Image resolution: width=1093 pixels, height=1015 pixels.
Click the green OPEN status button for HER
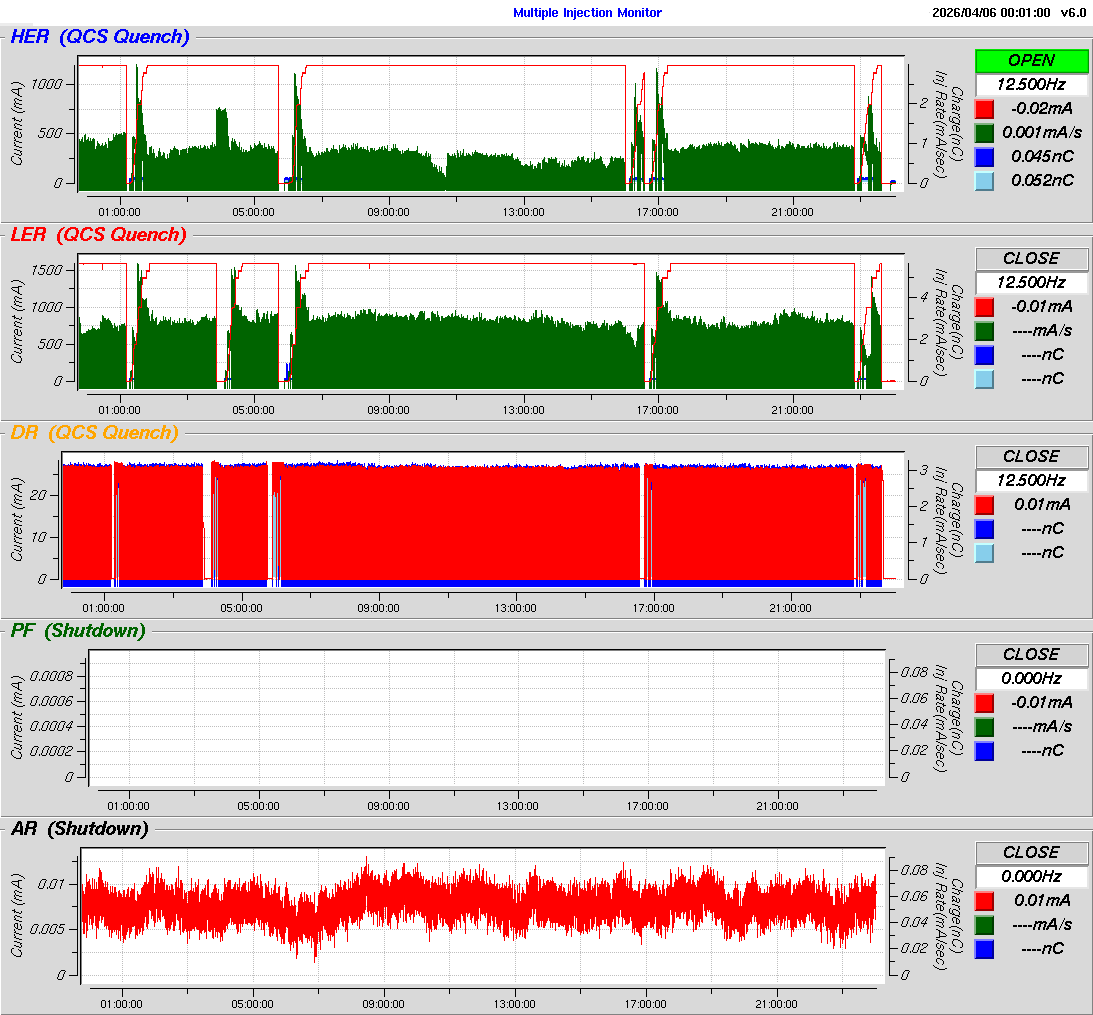(x=1031, y=60)
